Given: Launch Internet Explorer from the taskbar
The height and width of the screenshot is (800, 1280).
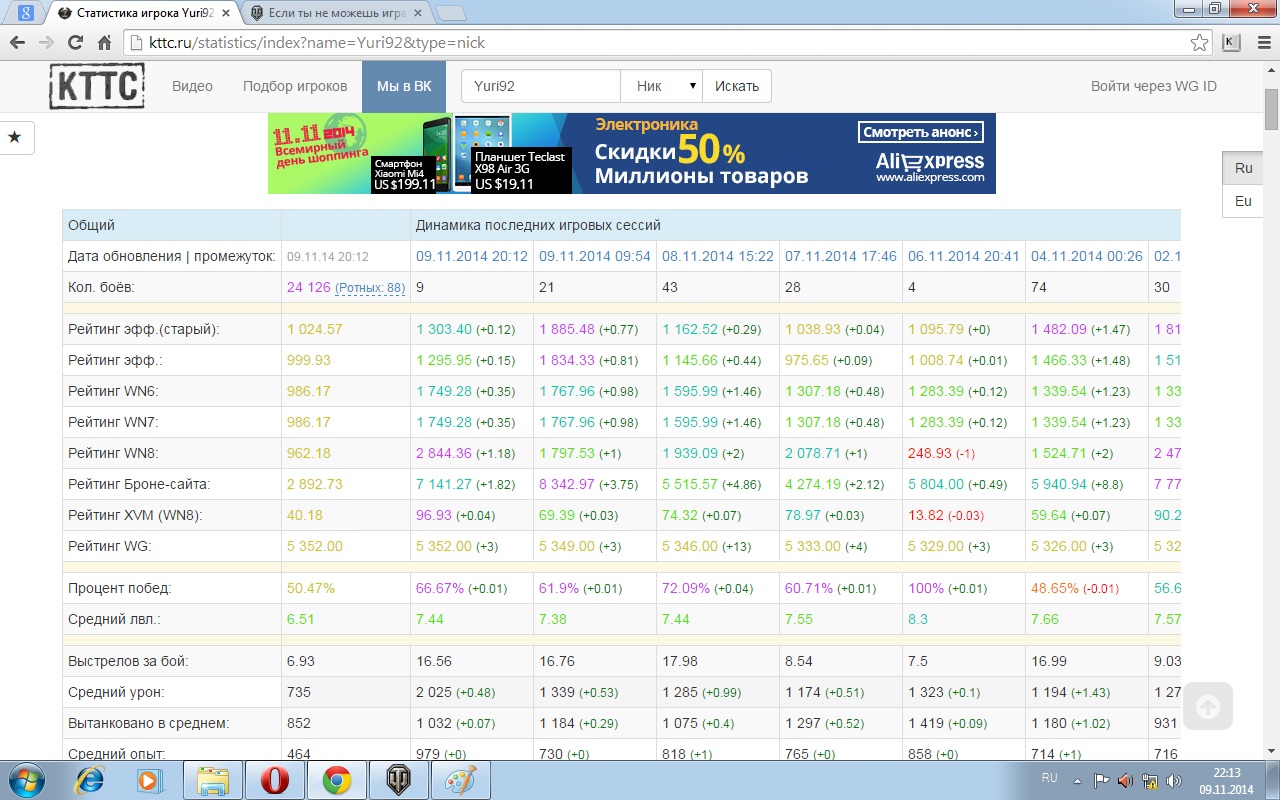Looking at the screenshot, I should [x=91, y=780].
